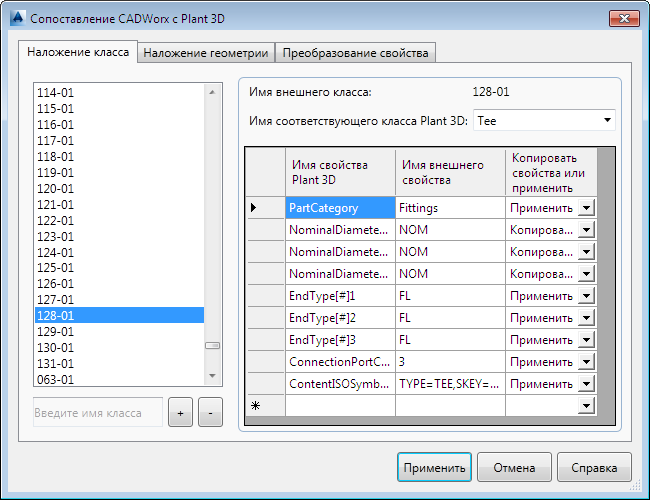650x500 pixels.
Task: Select class 124-01 in the list
Action: point(119,252)
